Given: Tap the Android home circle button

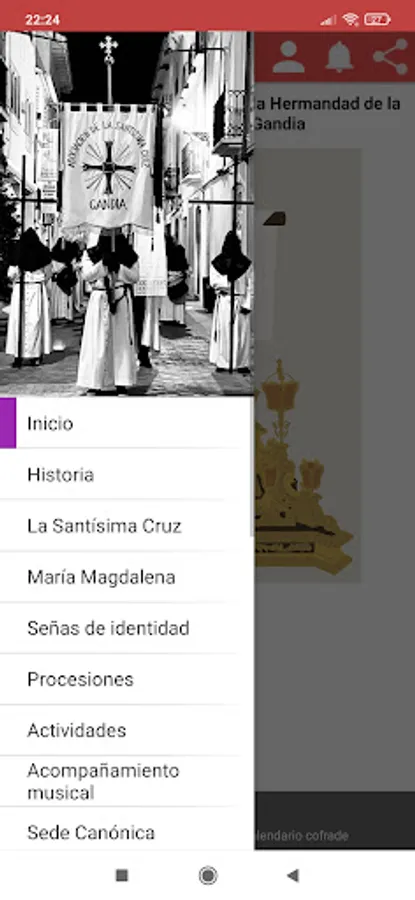Looking at the screenshot, I should pos(208,875).
